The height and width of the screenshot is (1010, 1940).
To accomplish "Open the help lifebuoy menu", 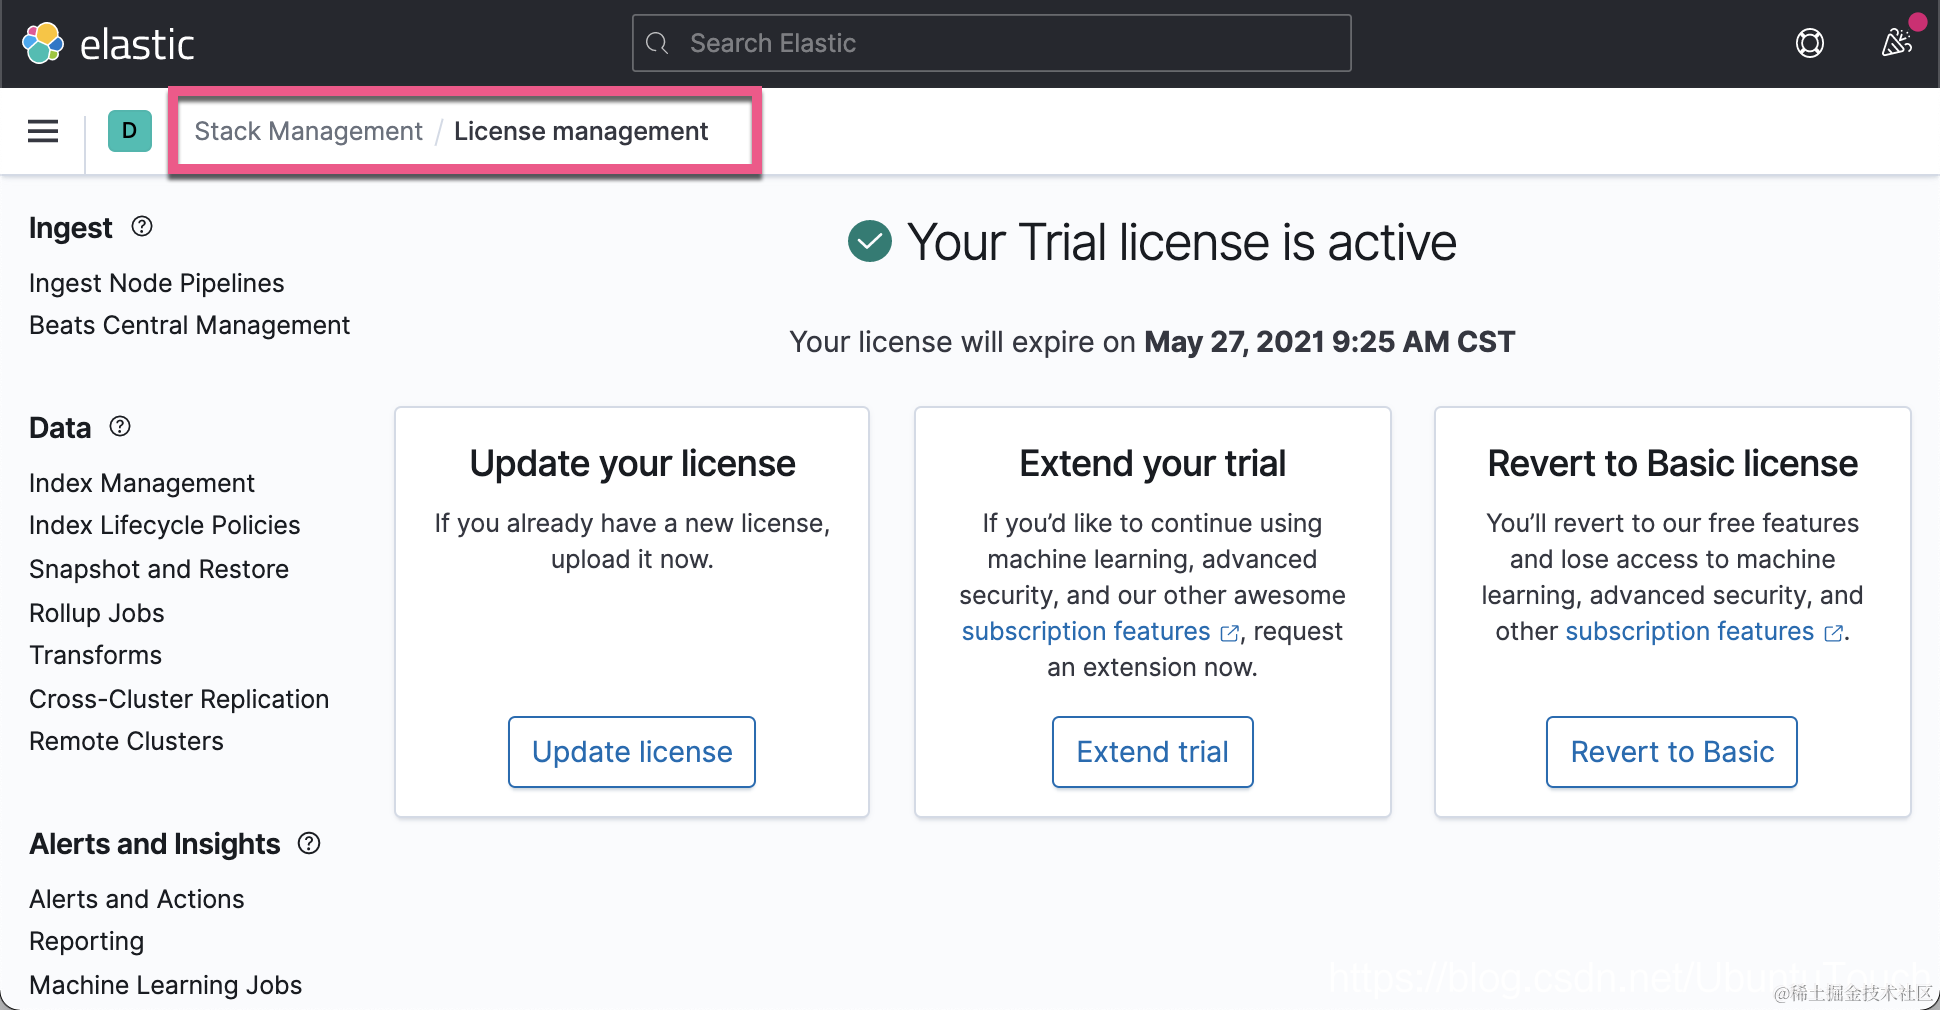I will 1810,43.
